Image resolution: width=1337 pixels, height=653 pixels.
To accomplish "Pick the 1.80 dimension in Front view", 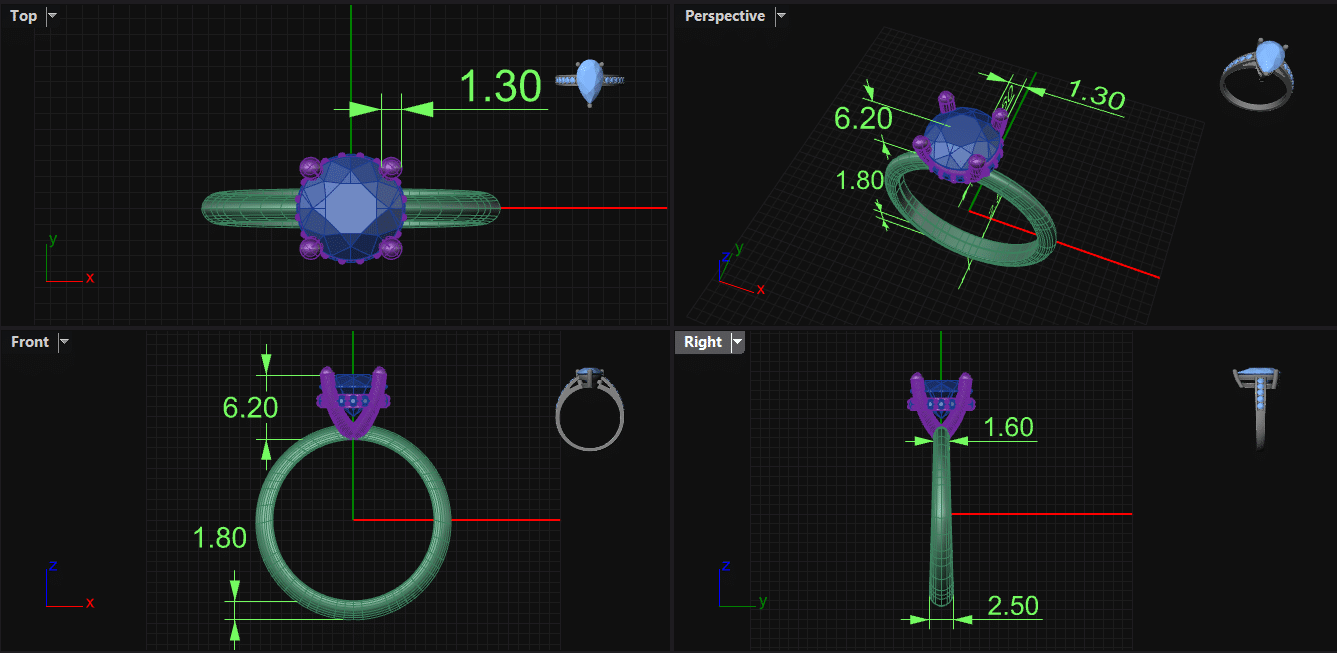I will click(219, 538).
